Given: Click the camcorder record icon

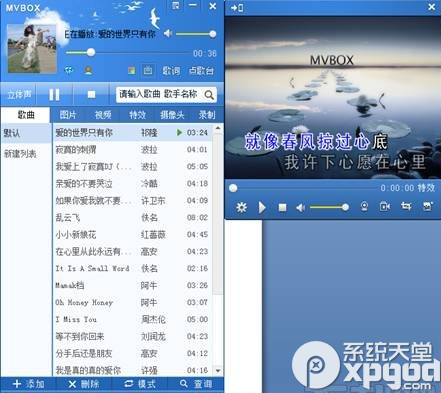Looking at the screenshot, I should coord(385,207).
